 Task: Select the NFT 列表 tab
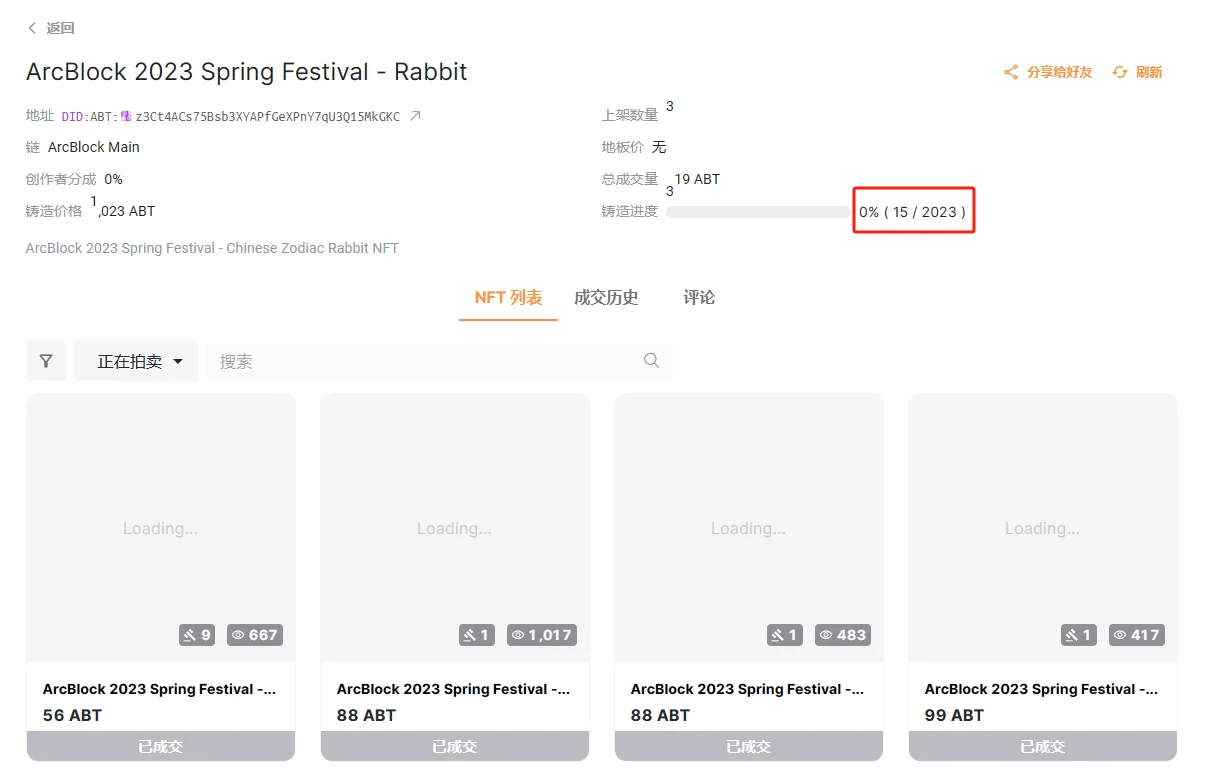508,297
